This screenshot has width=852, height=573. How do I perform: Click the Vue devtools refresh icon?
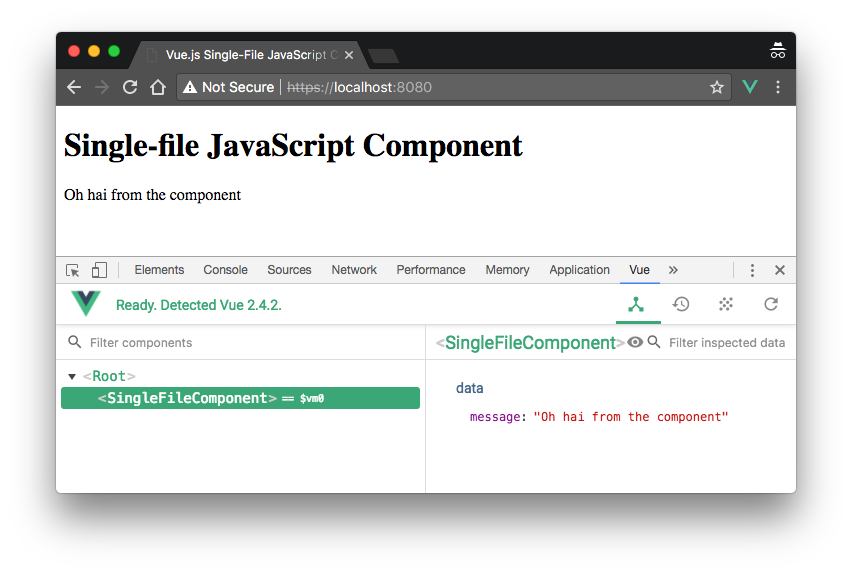click(x=771, y=304)
